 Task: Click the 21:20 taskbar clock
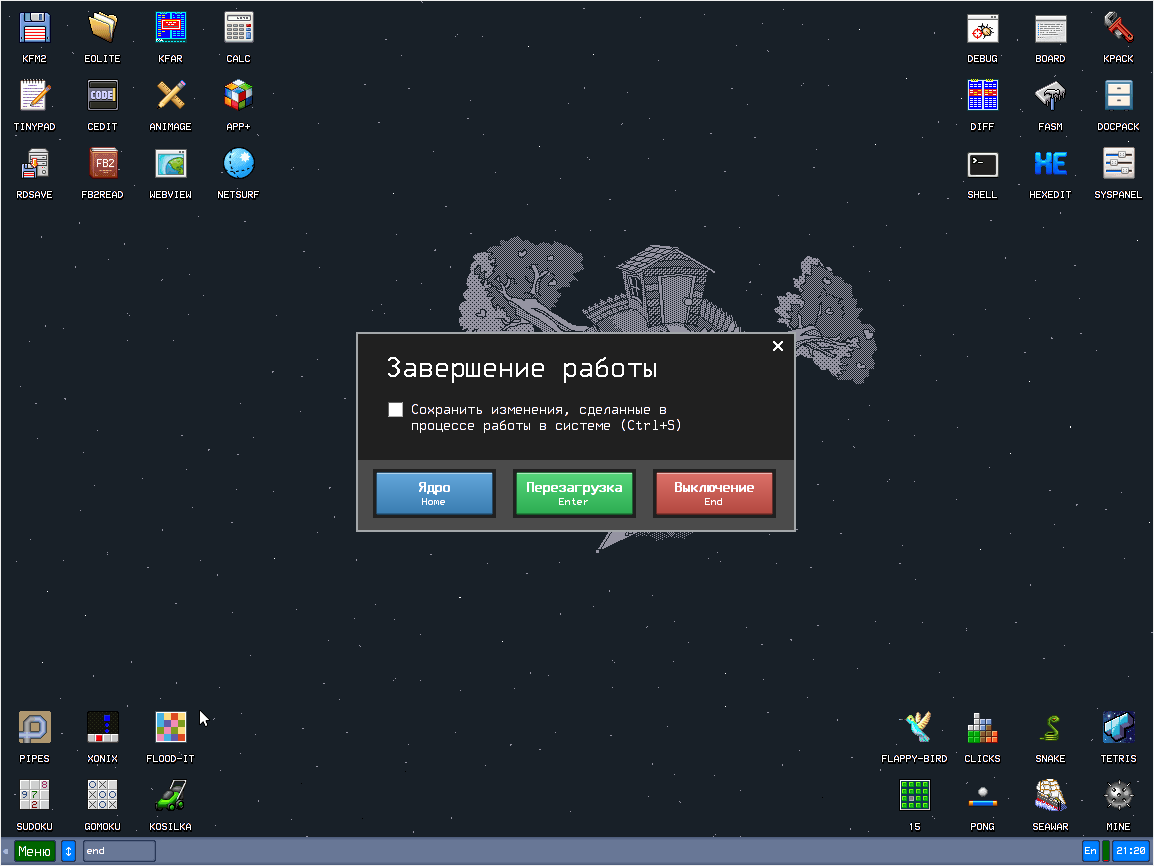tap(1131, 851)
